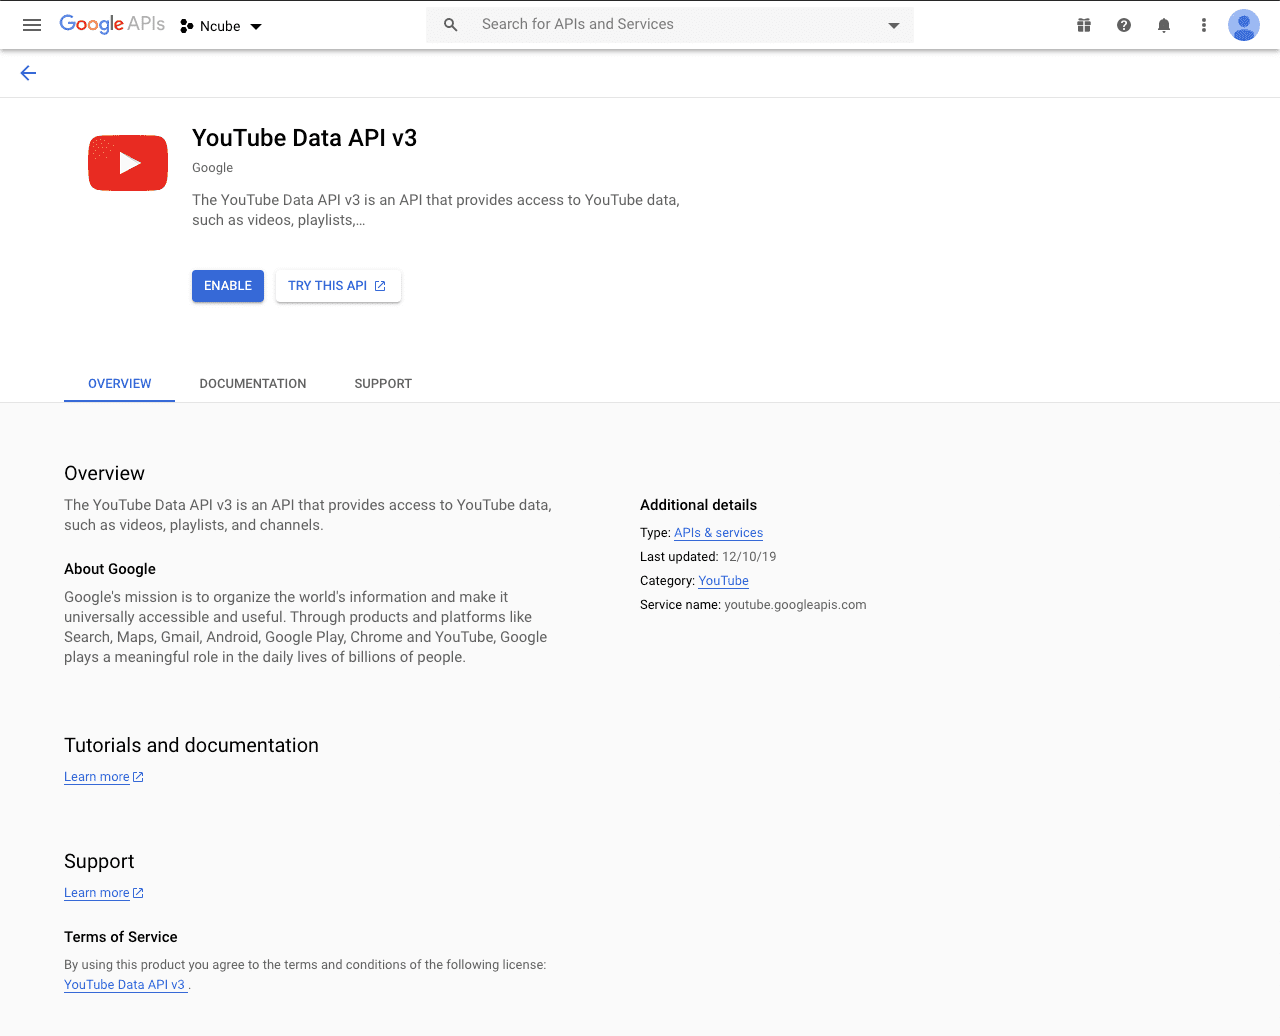Screen dimensions: 1280x1036
Task: Open the gift free trial icon
Action: tap(1084, 25)
